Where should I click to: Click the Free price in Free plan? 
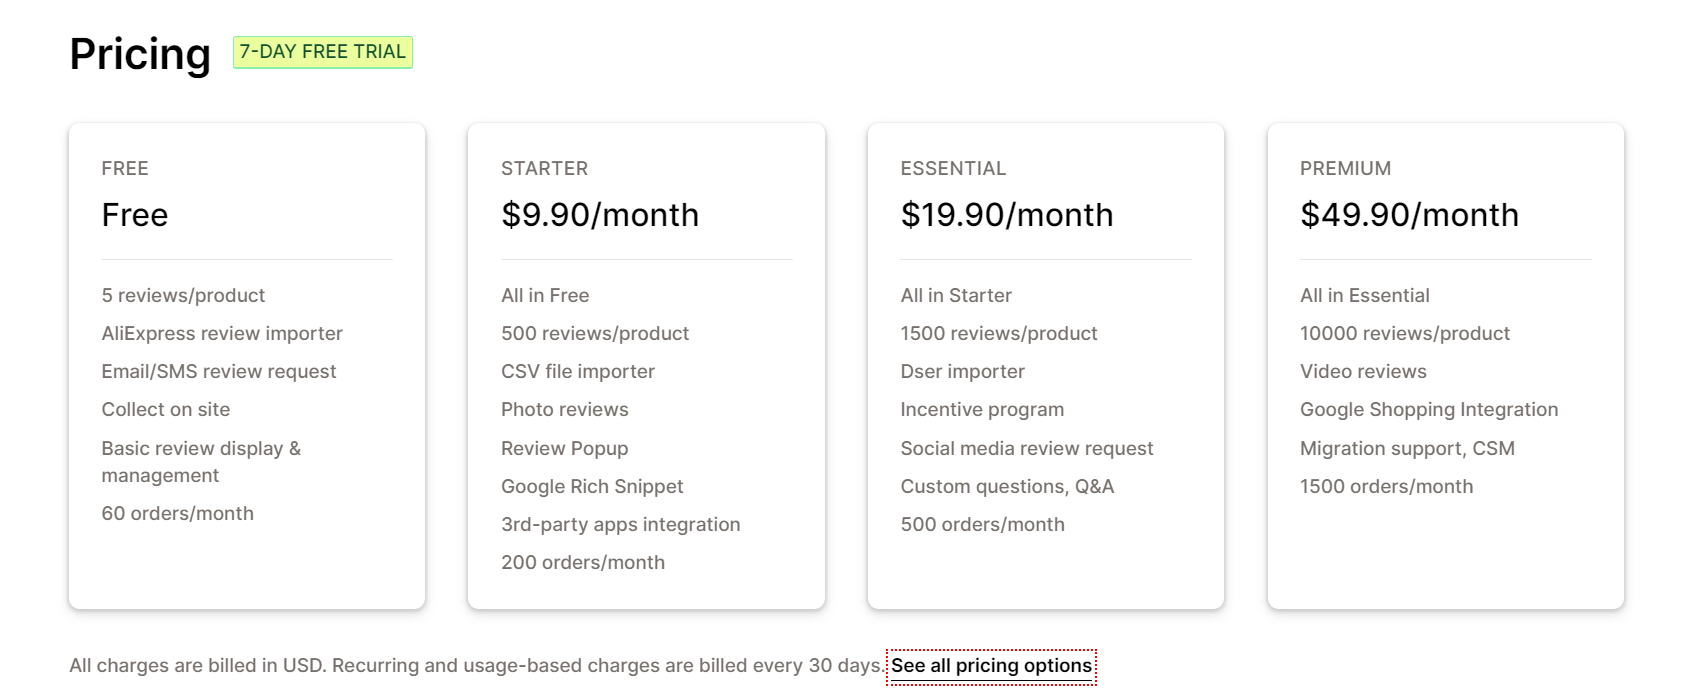135,215
